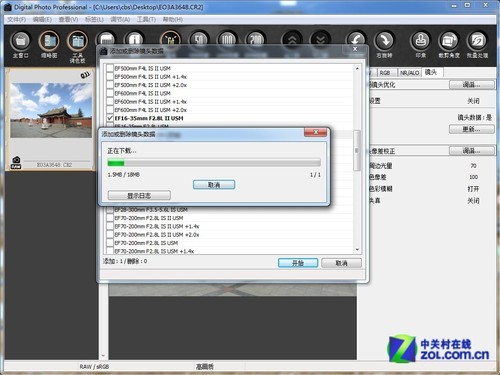The height and width of the screenshot is (375, 500).
Task: Click 调谐 button for 像差校正
Action: [x=471, y=151]
